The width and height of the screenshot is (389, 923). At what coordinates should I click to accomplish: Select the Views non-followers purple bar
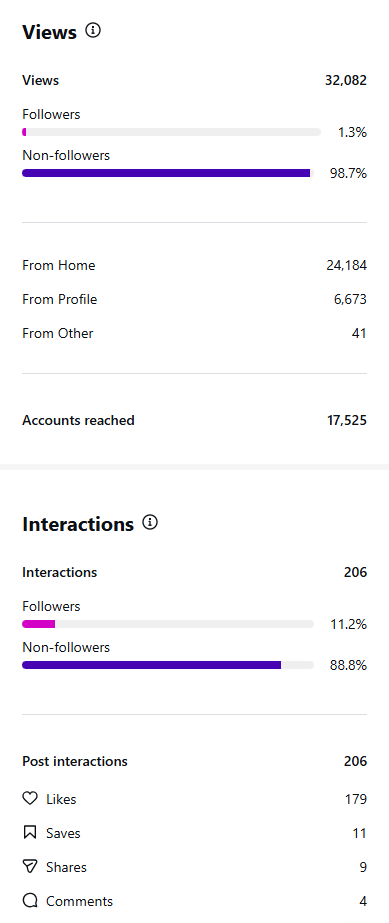point(166,173)
